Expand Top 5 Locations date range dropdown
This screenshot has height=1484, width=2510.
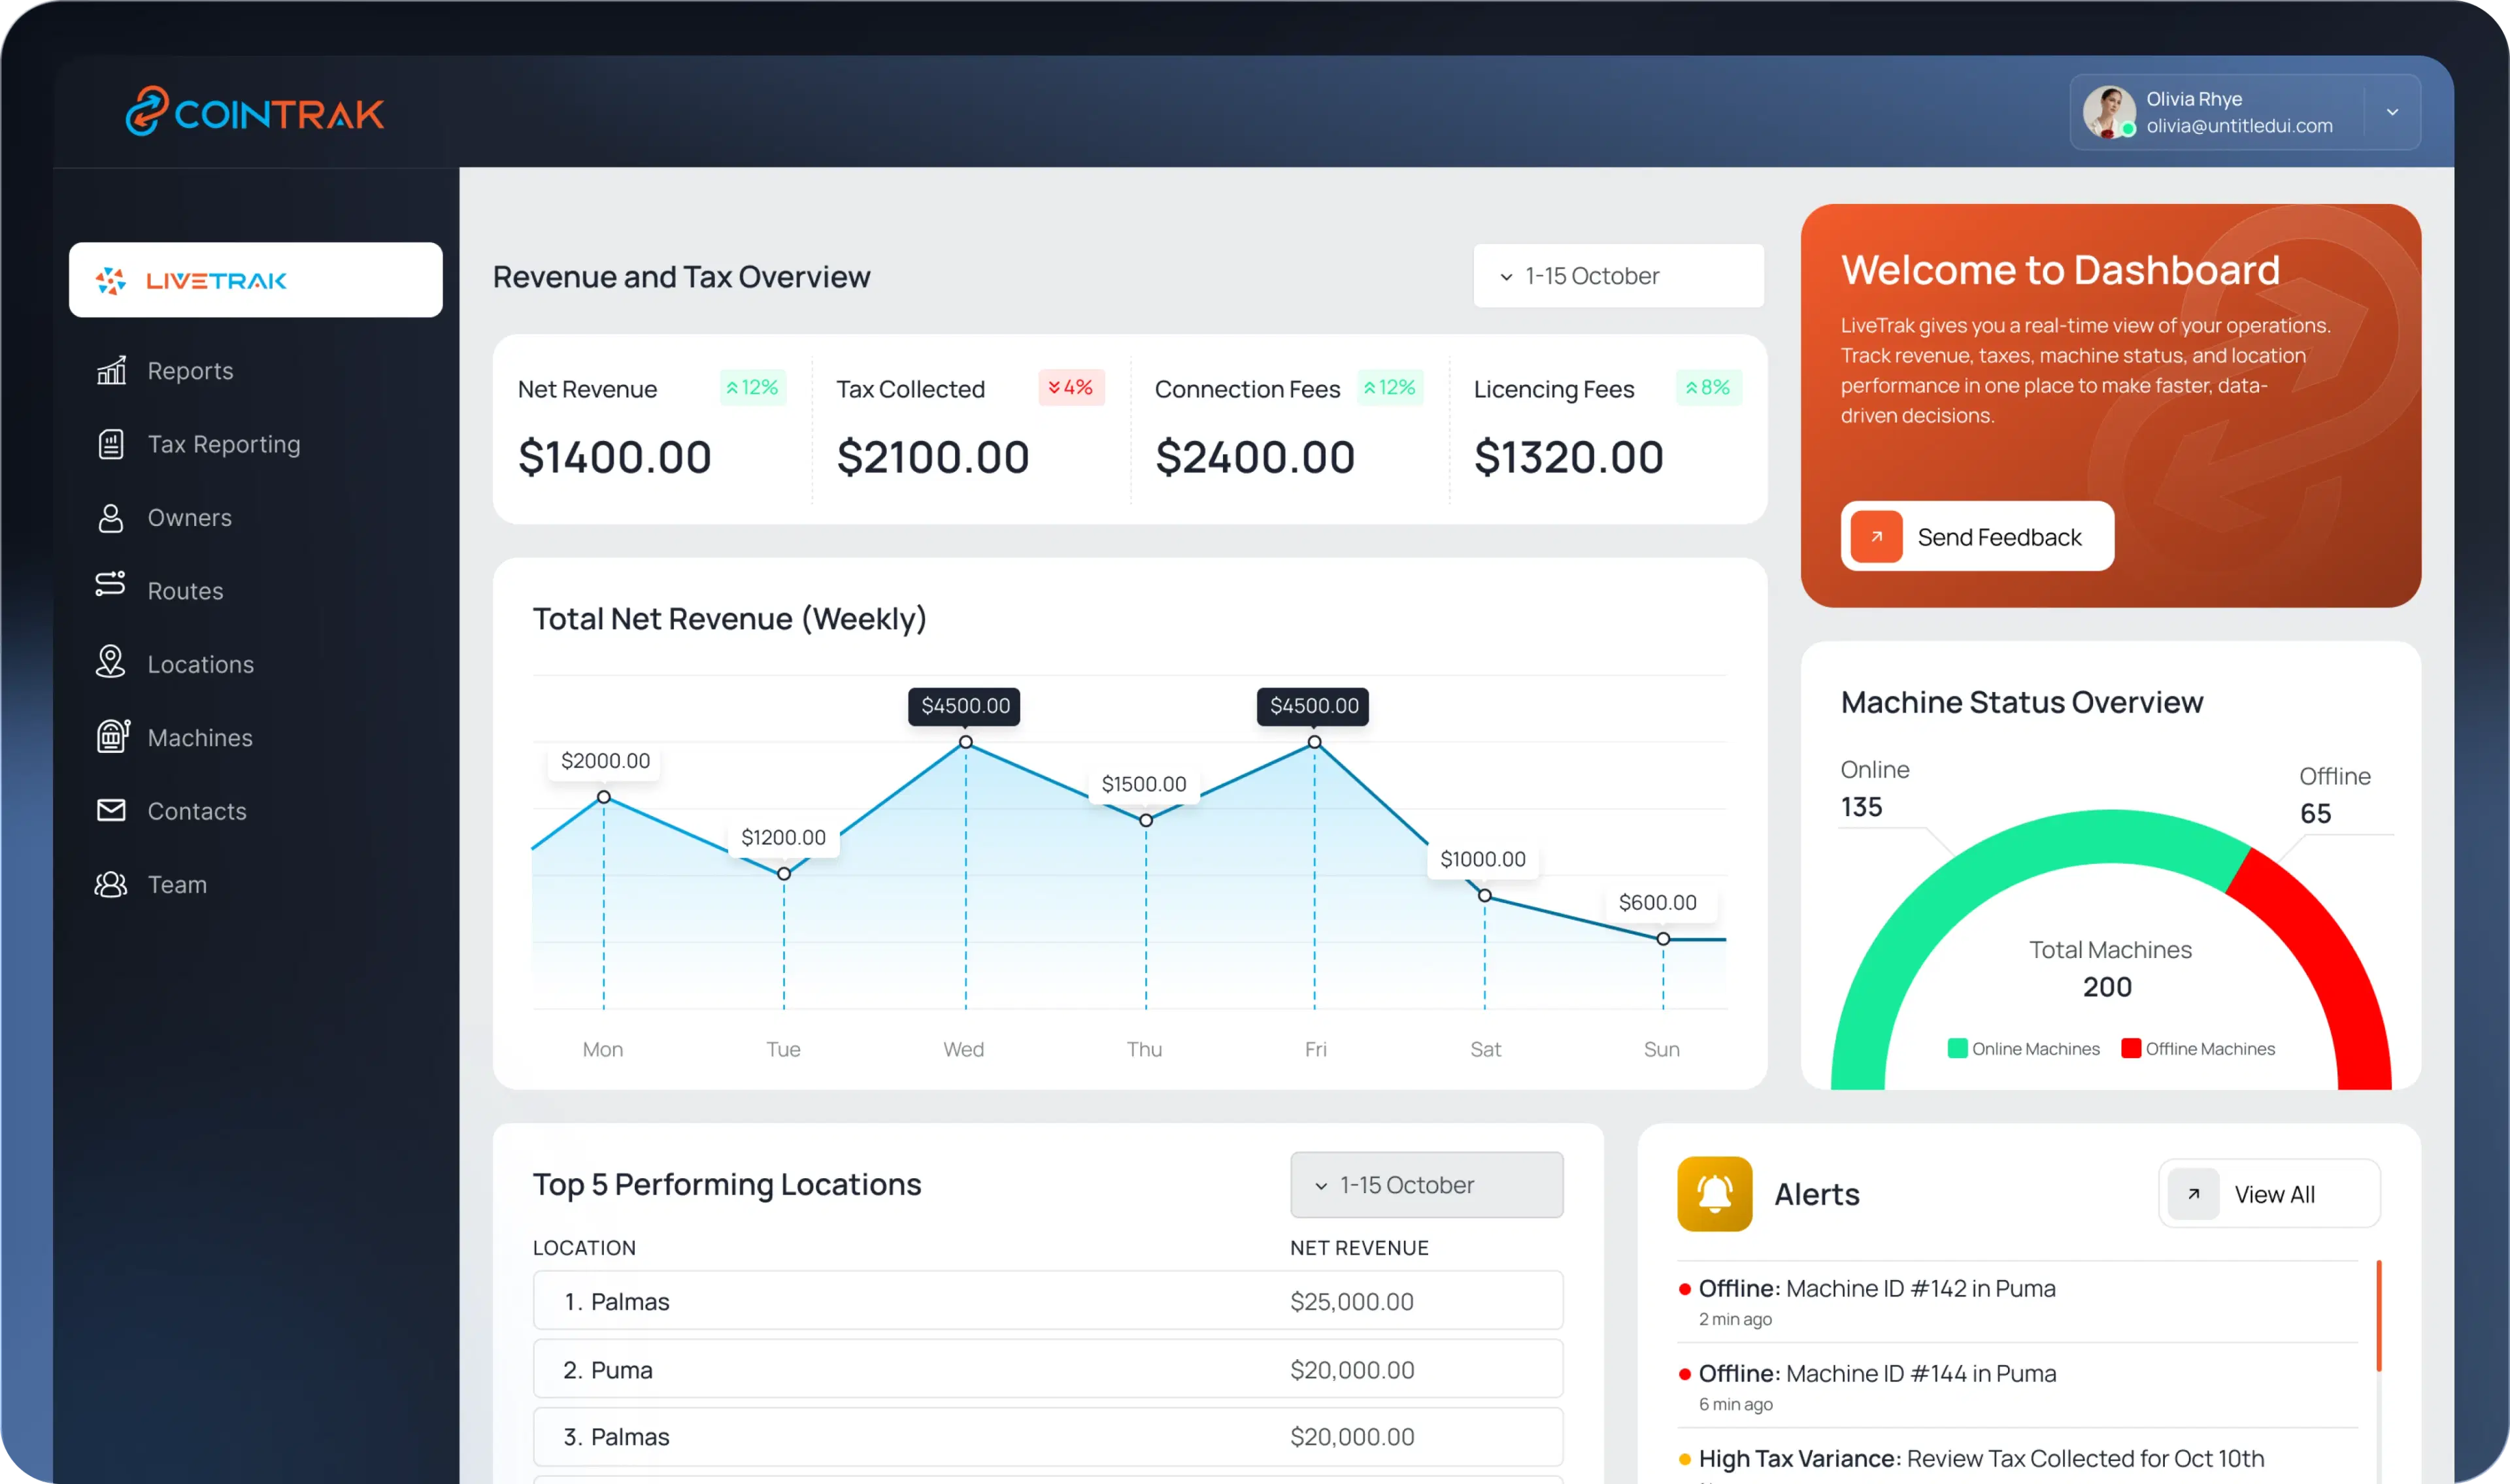tap(1426, 1185)
